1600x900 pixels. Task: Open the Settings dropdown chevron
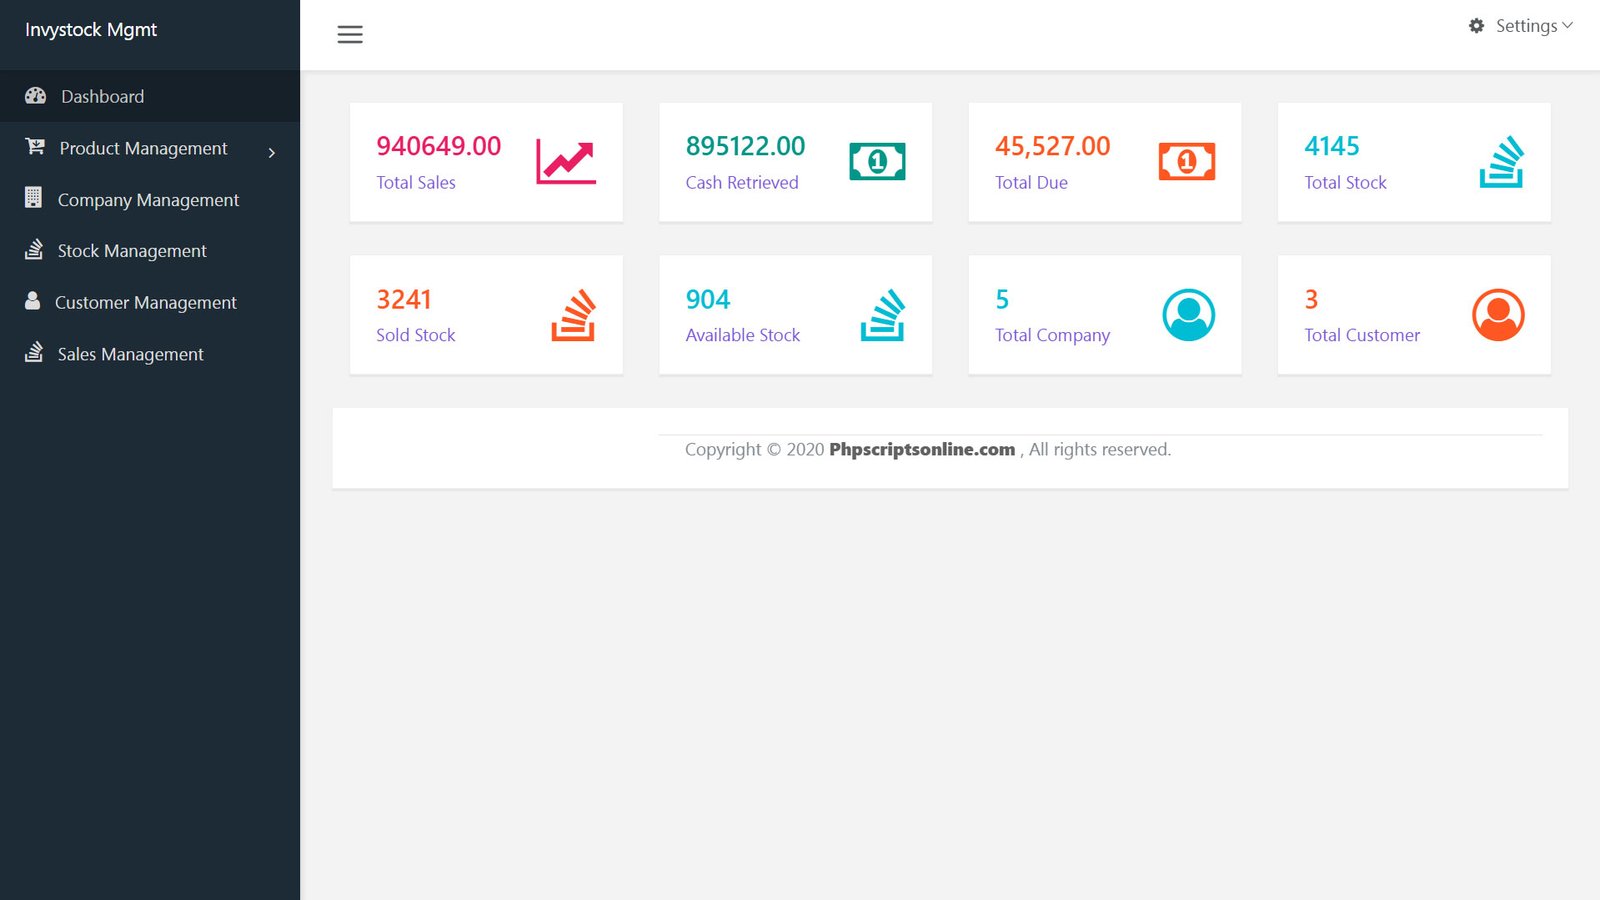(x=1567, y=26)
